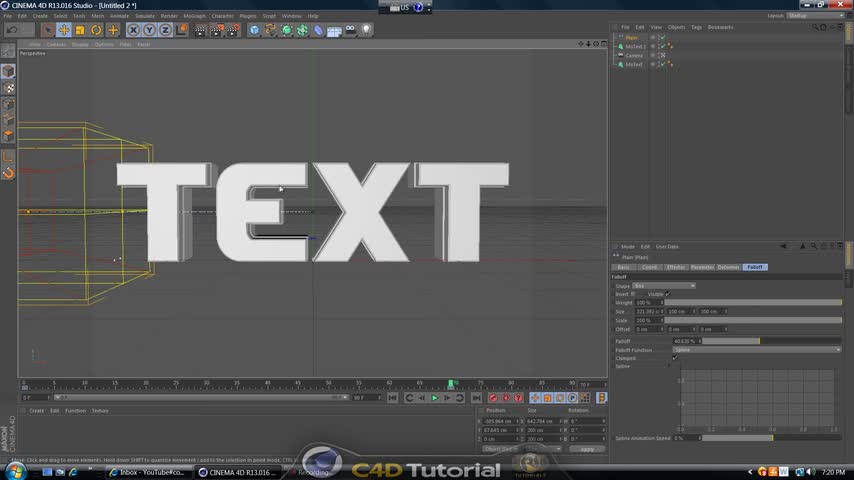Viewport: 854px width, 480px height.
Task: Add a light object icon
Action: [366, 29]
